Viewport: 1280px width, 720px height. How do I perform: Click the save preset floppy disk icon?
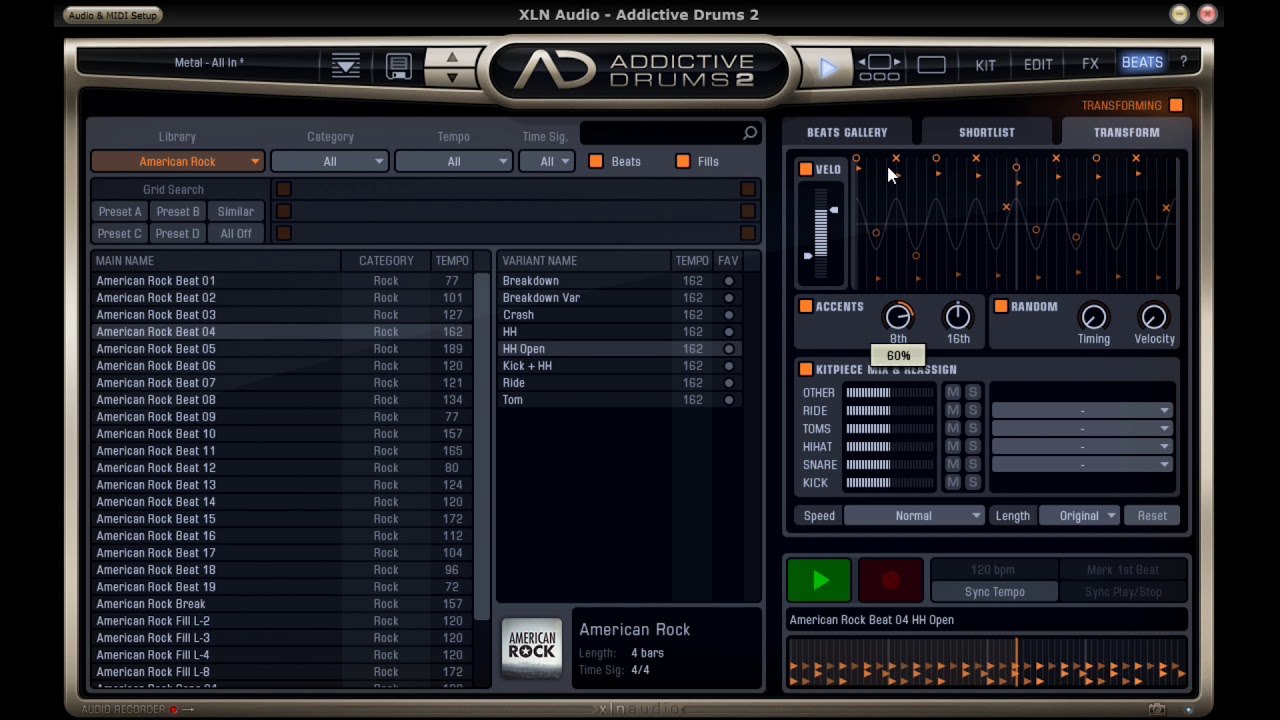(x=399, y=66)
